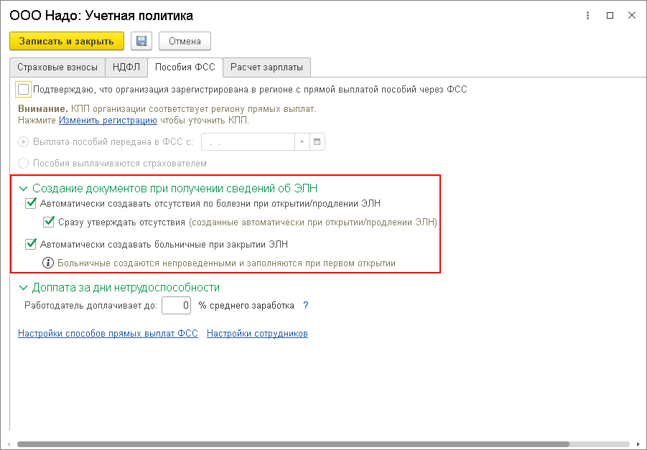The height and width of the screenshot is (450, 647).
Task: Toggle Сразу утверждать отсутствия checkbox
Action: click(x=49, y=222)
